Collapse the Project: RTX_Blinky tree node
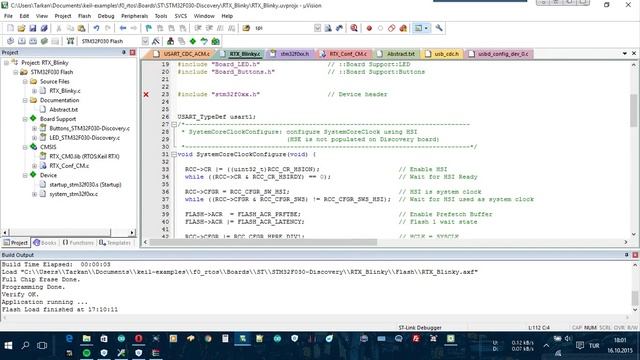Image resolution: width=640 pixels, height=360 pixels. click(7, 63)
